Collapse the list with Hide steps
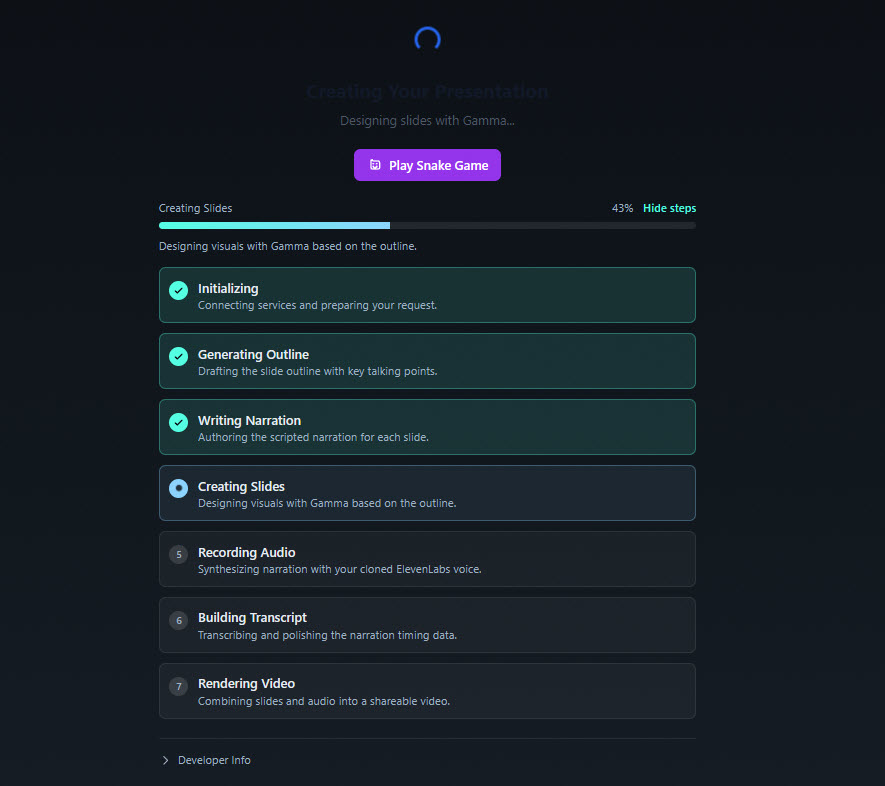The width and height of the screenshot is (885, 786). [x=669, y=208]
